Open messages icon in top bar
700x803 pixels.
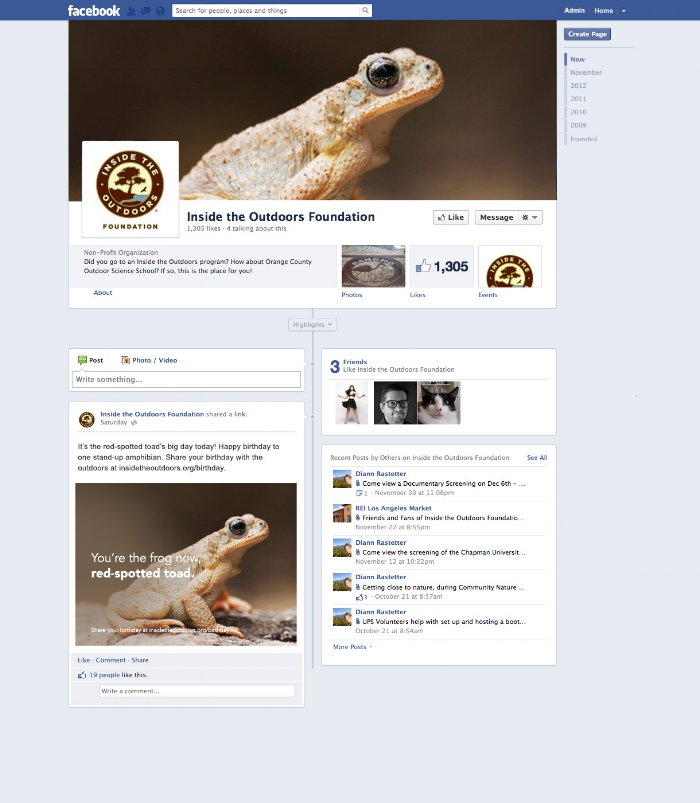(146, 11)
